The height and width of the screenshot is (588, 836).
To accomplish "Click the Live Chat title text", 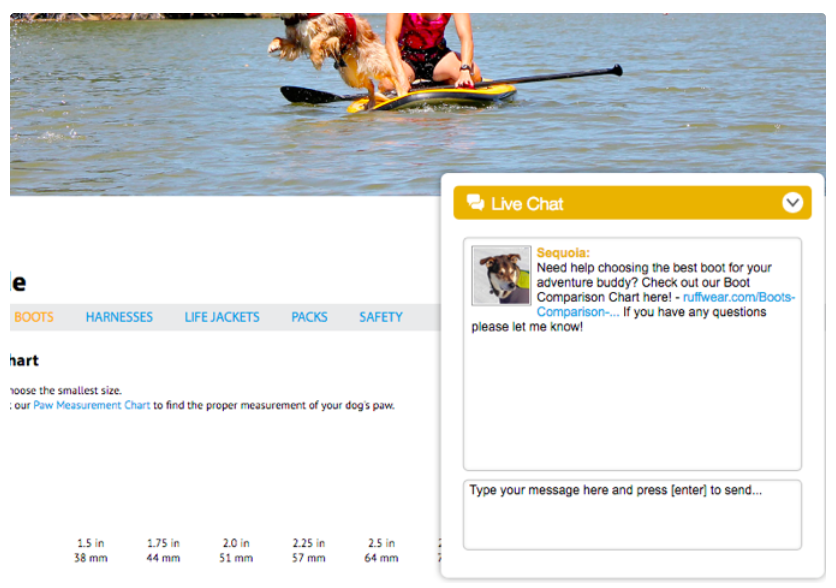I will click(x=527, y=204).
